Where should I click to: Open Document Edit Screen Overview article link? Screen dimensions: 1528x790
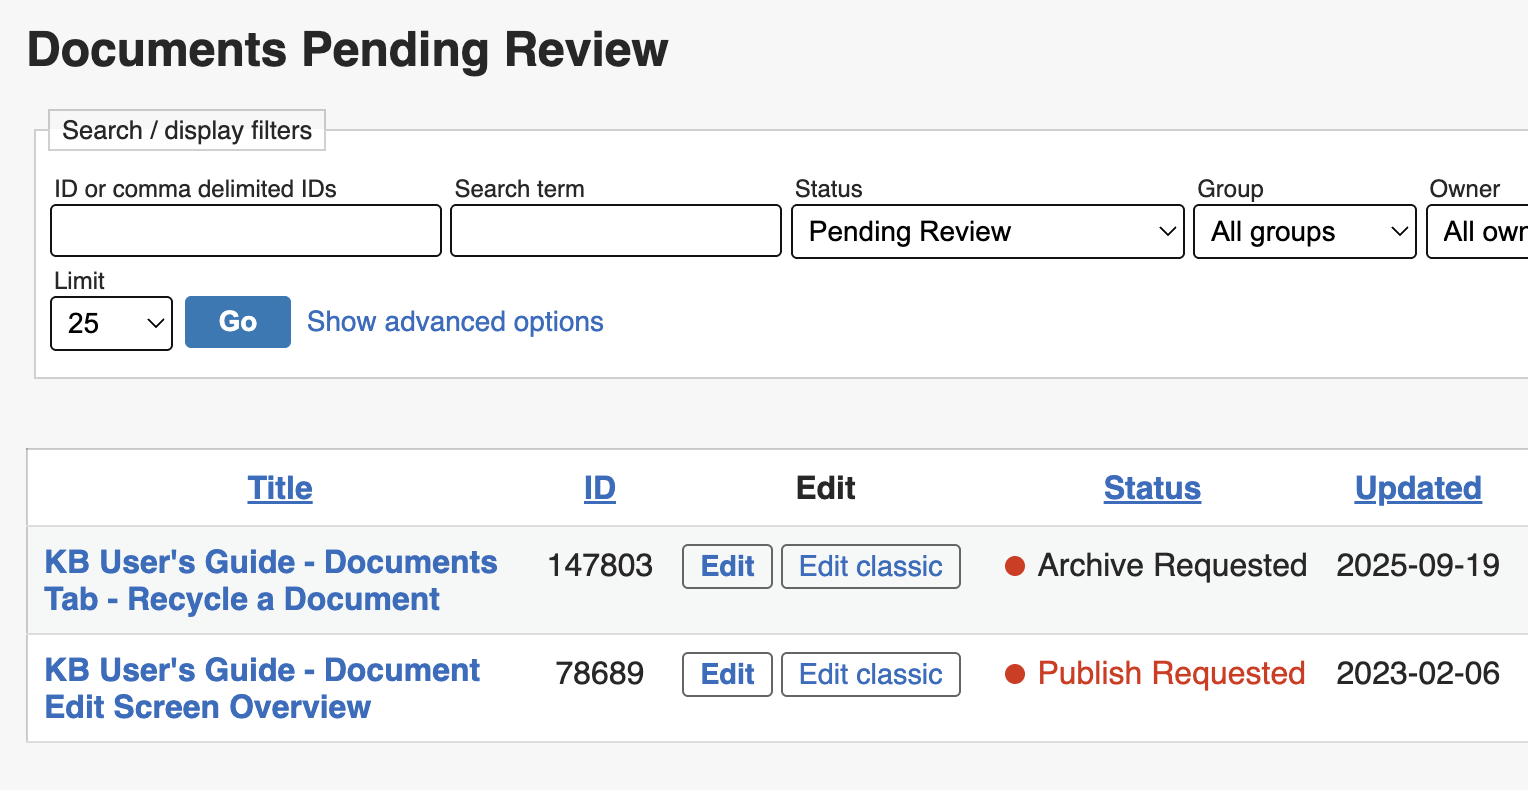[262, 689]
